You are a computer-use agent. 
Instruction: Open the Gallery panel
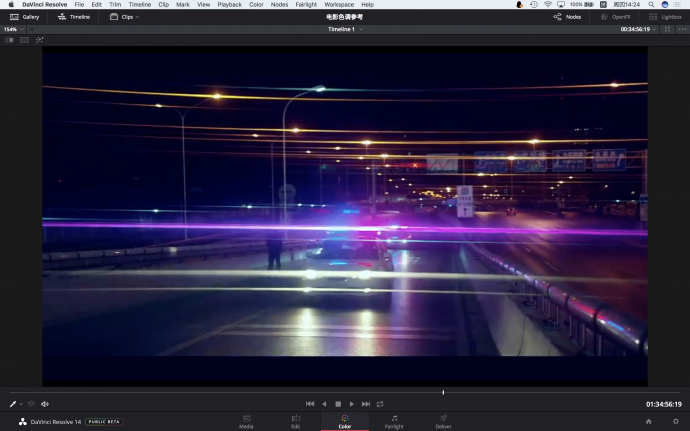pos(25,17)
